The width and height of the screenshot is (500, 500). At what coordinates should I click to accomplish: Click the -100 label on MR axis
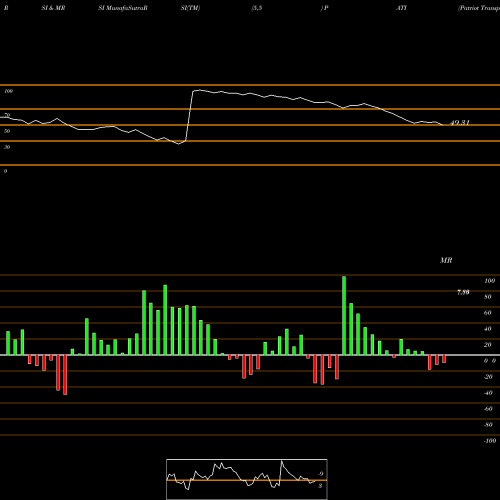(x=490, y=441)
